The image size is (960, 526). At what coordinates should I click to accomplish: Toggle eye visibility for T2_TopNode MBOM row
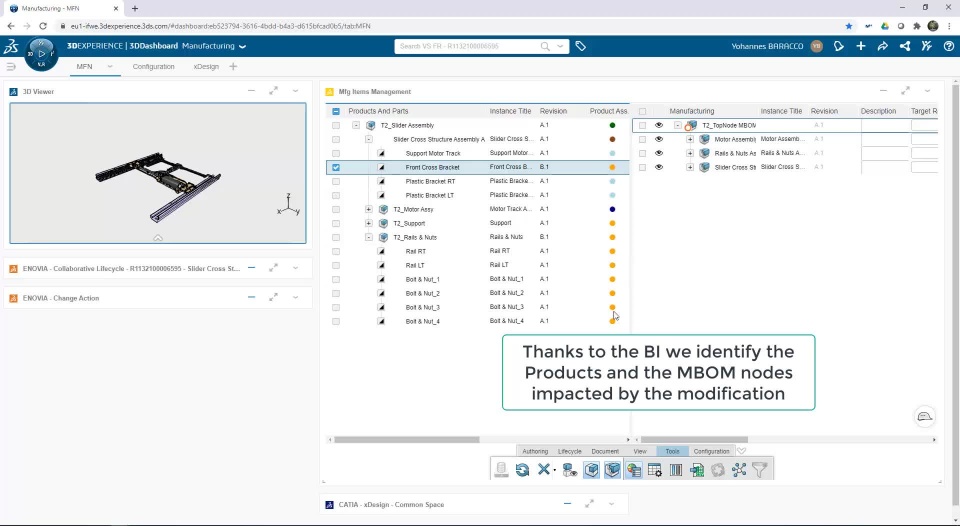tap(659, 125)
